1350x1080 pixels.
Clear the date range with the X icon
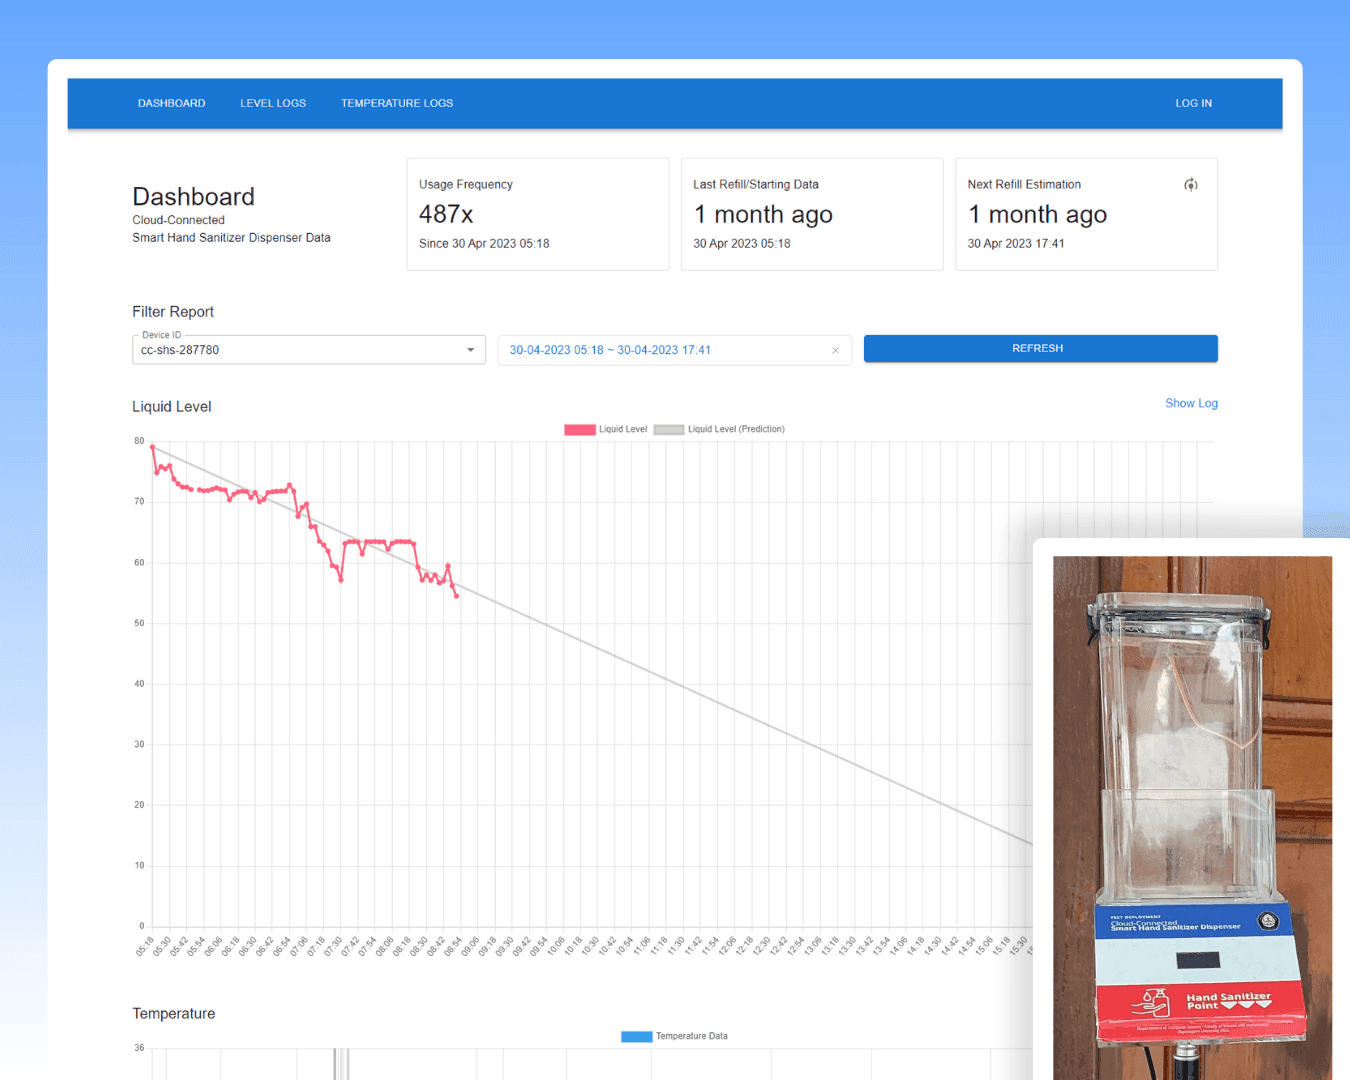click(835, 351)
